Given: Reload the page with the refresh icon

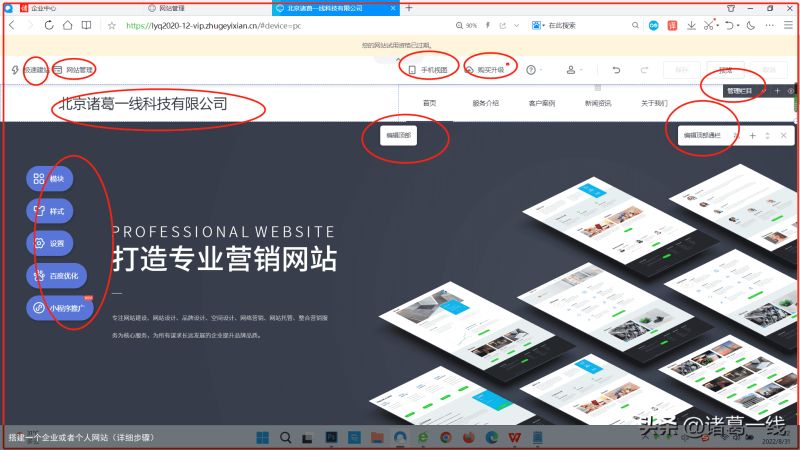Looking at the screenshot, I should point(49,25).
